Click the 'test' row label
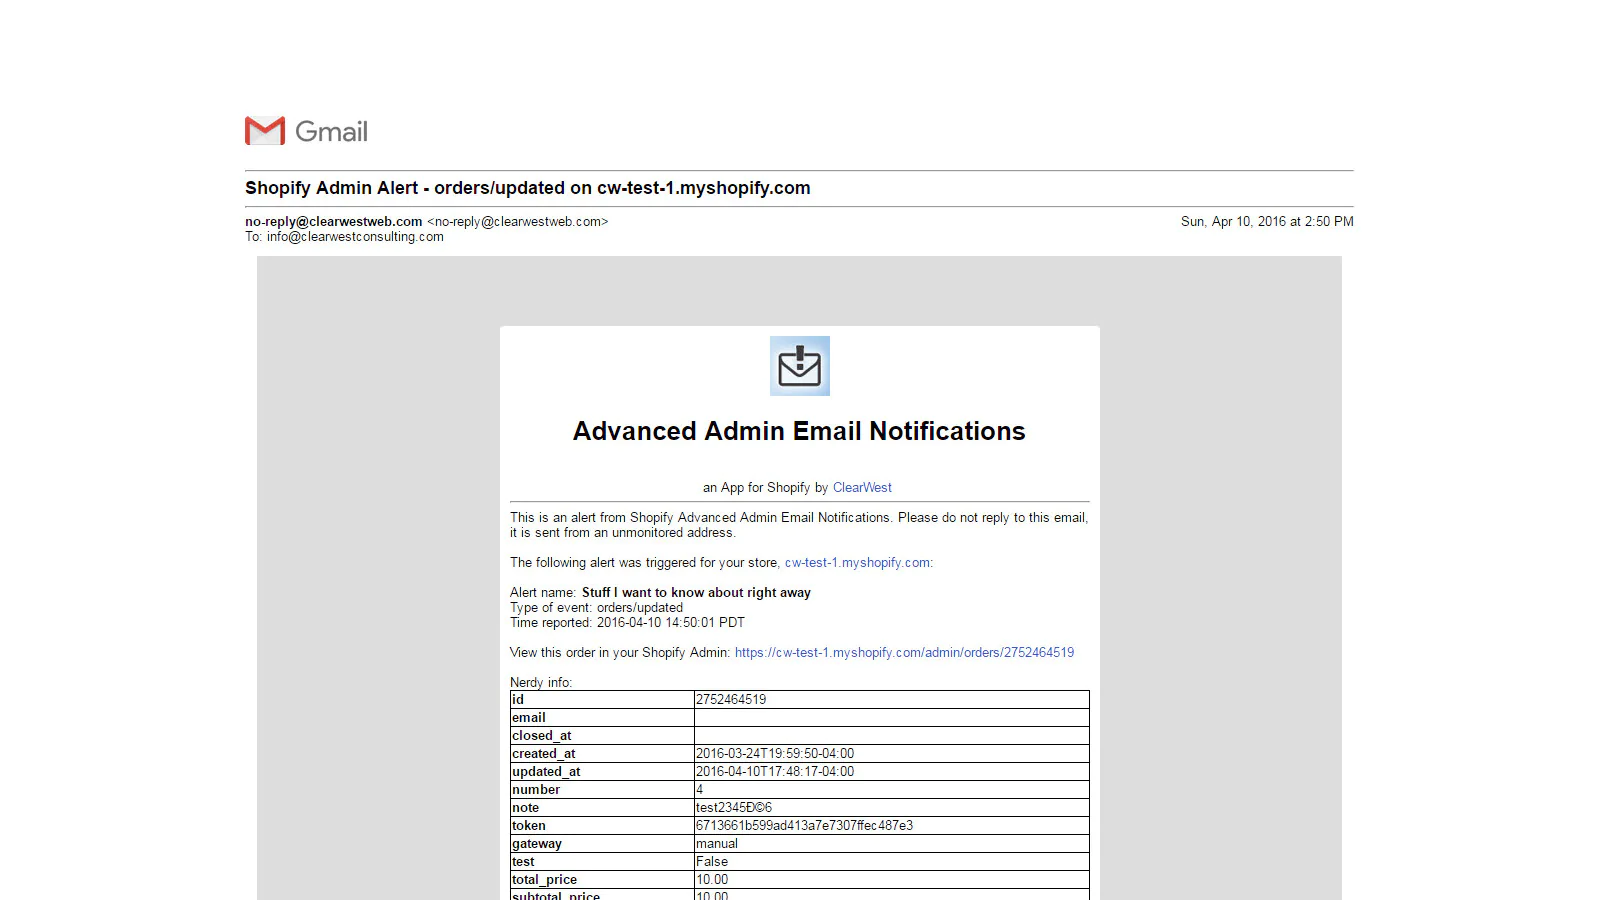1600x900 pixels. [x=523, y=862]
